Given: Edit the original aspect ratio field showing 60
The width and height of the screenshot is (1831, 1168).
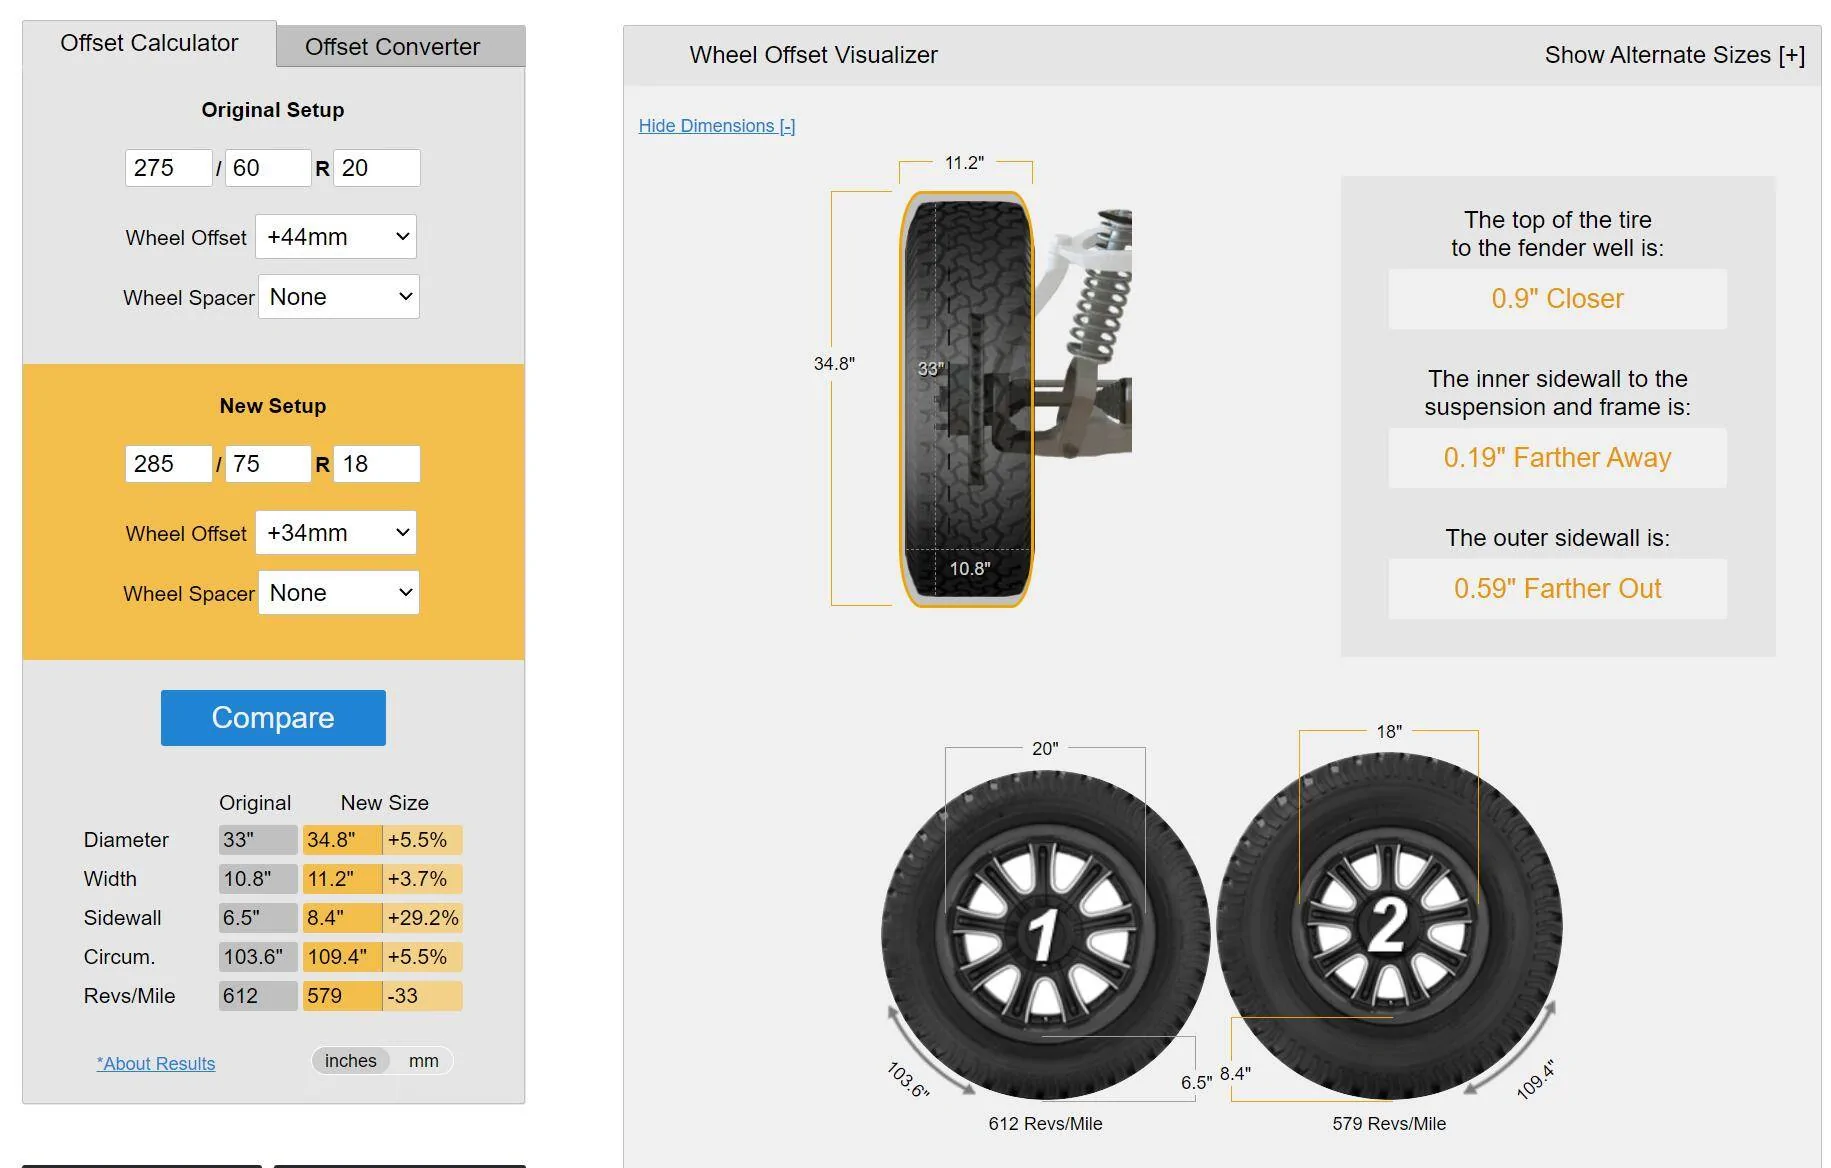Looking at the screenshot, I should pos(268,167).
